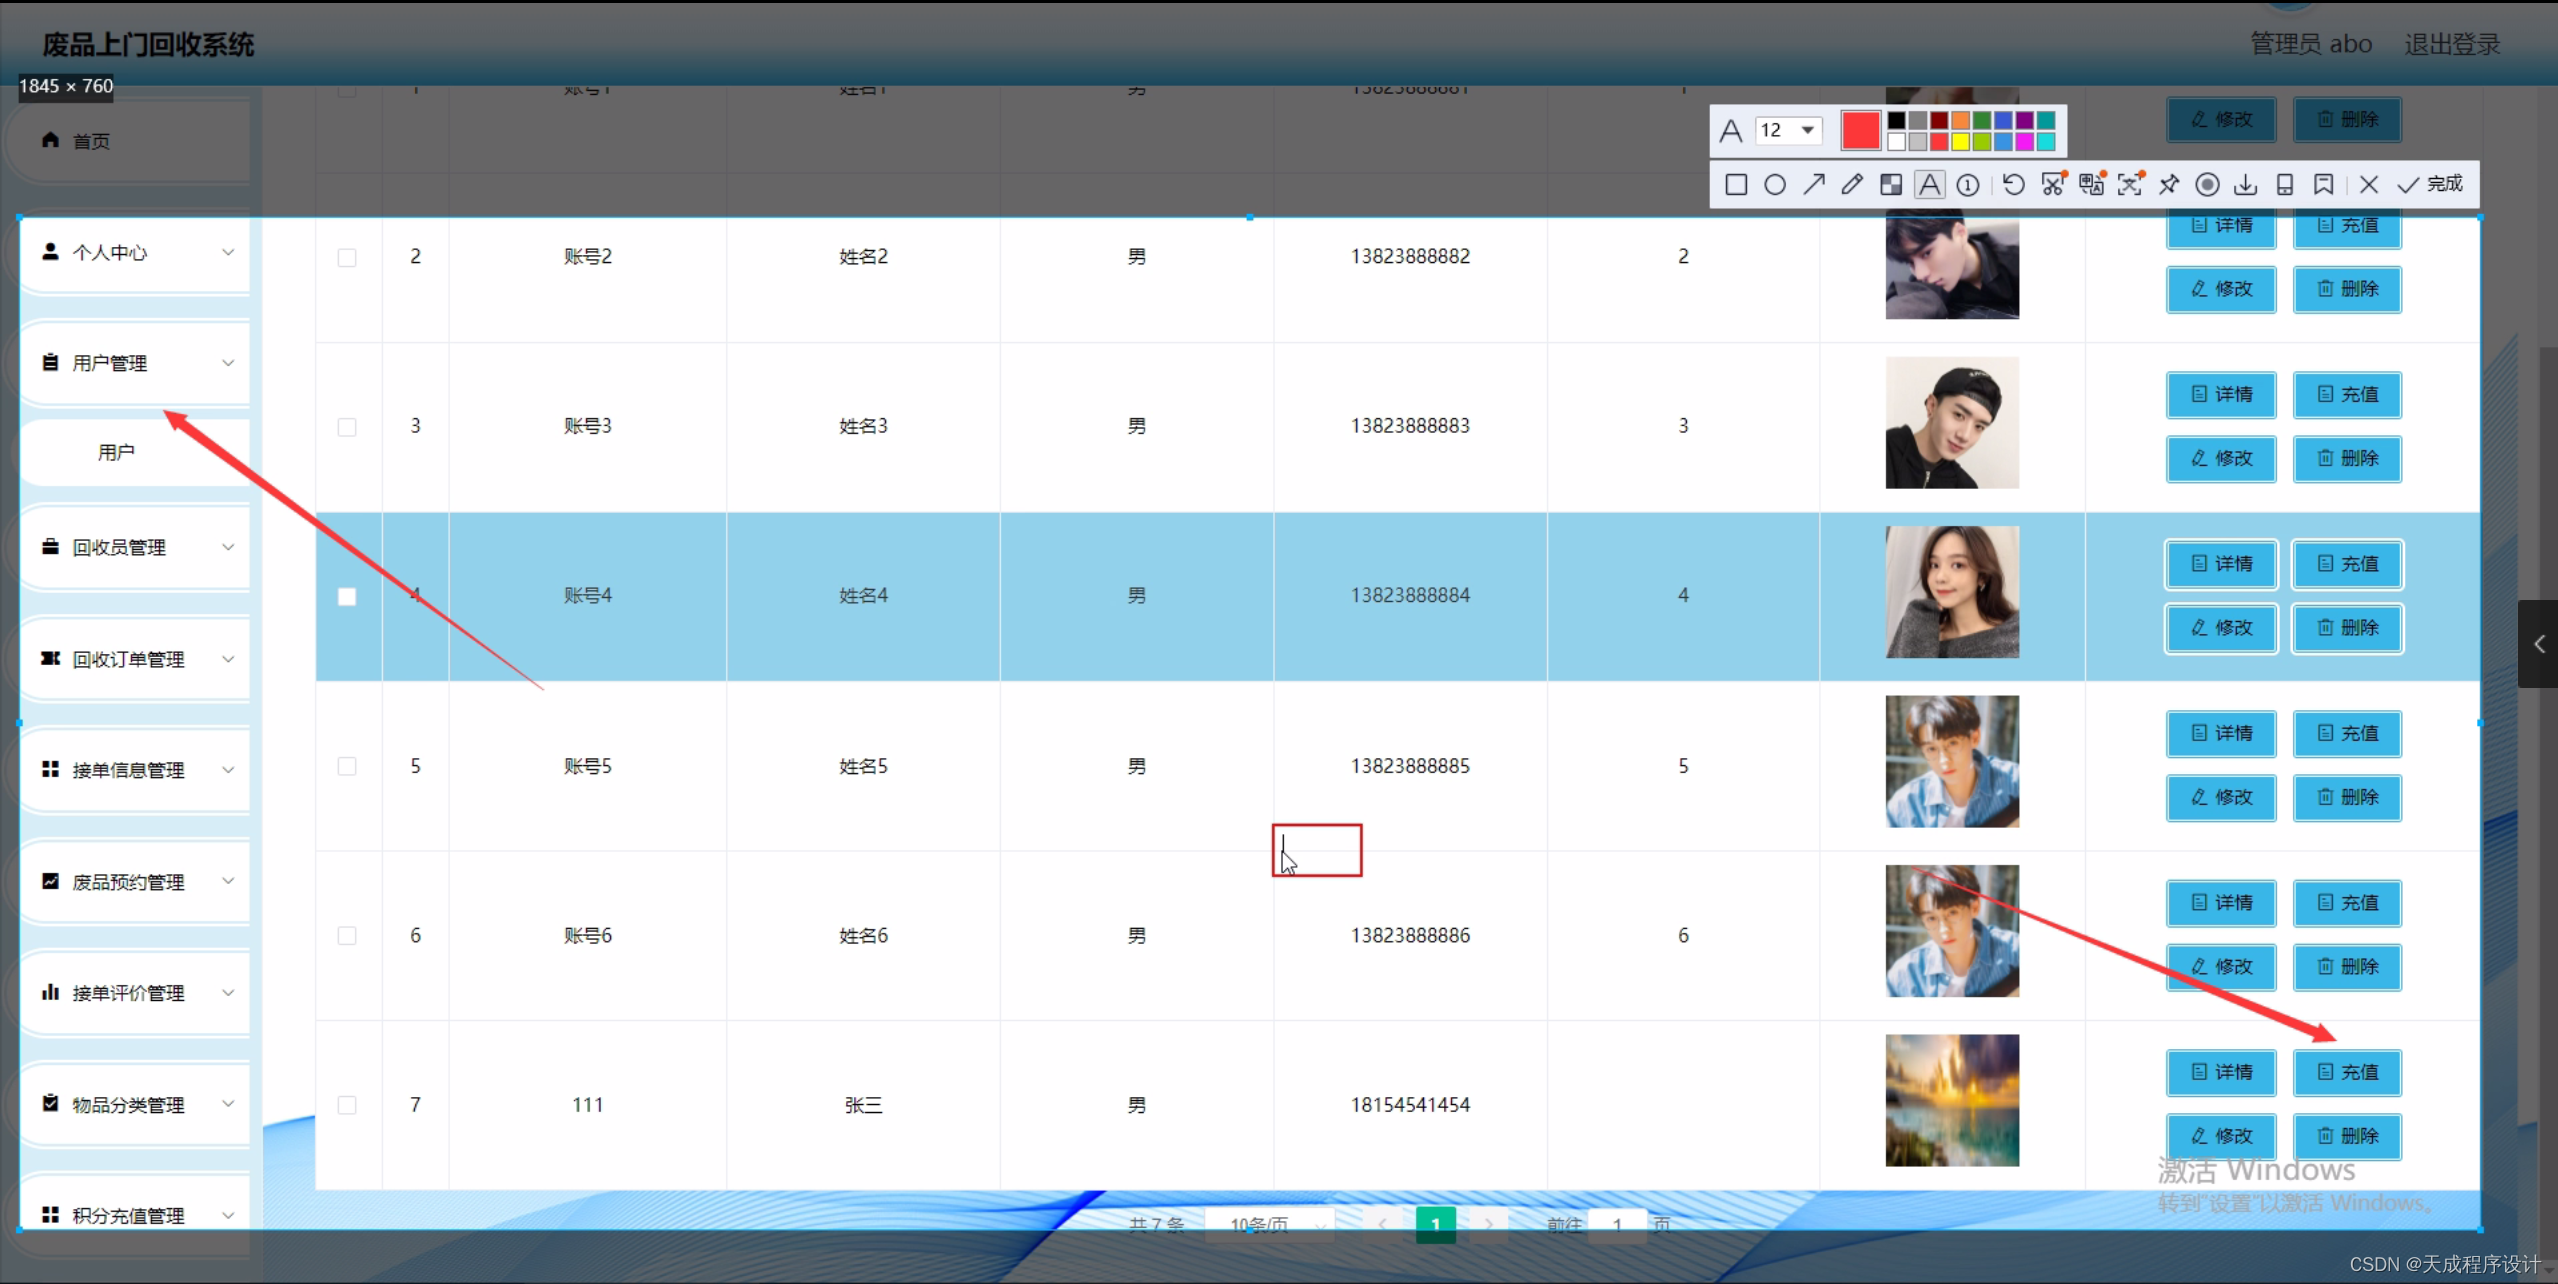Screen dimensions: 2558x1284
Task: Choose the arrow annotation tool
Action: (1813, 185)
